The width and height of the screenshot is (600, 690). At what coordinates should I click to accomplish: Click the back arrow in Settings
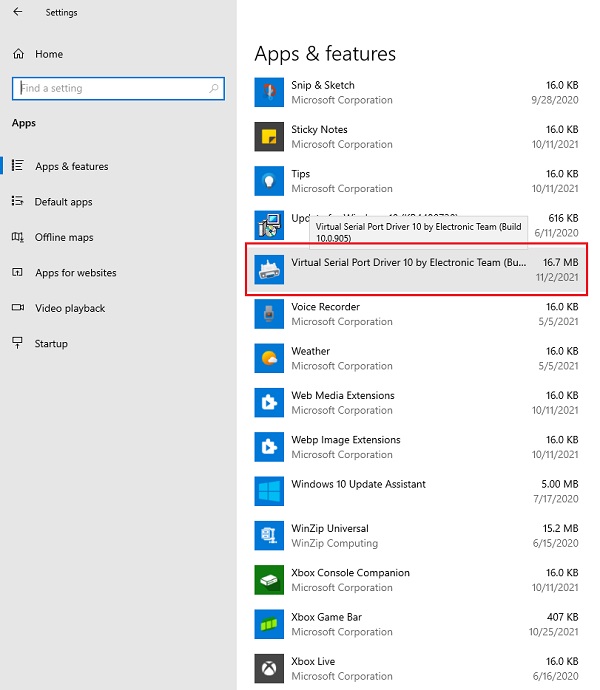point(18,12)
